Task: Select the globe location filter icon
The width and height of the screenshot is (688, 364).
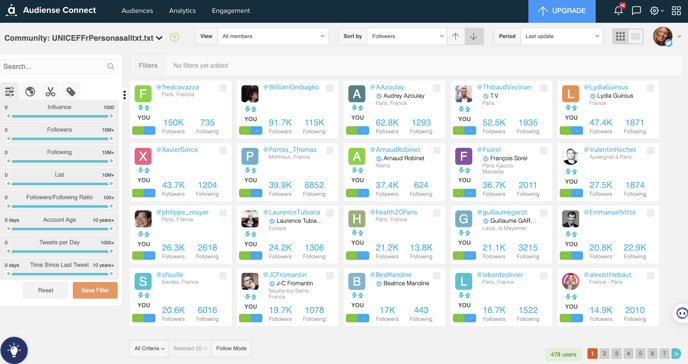Action: click(x=30, y=92)
